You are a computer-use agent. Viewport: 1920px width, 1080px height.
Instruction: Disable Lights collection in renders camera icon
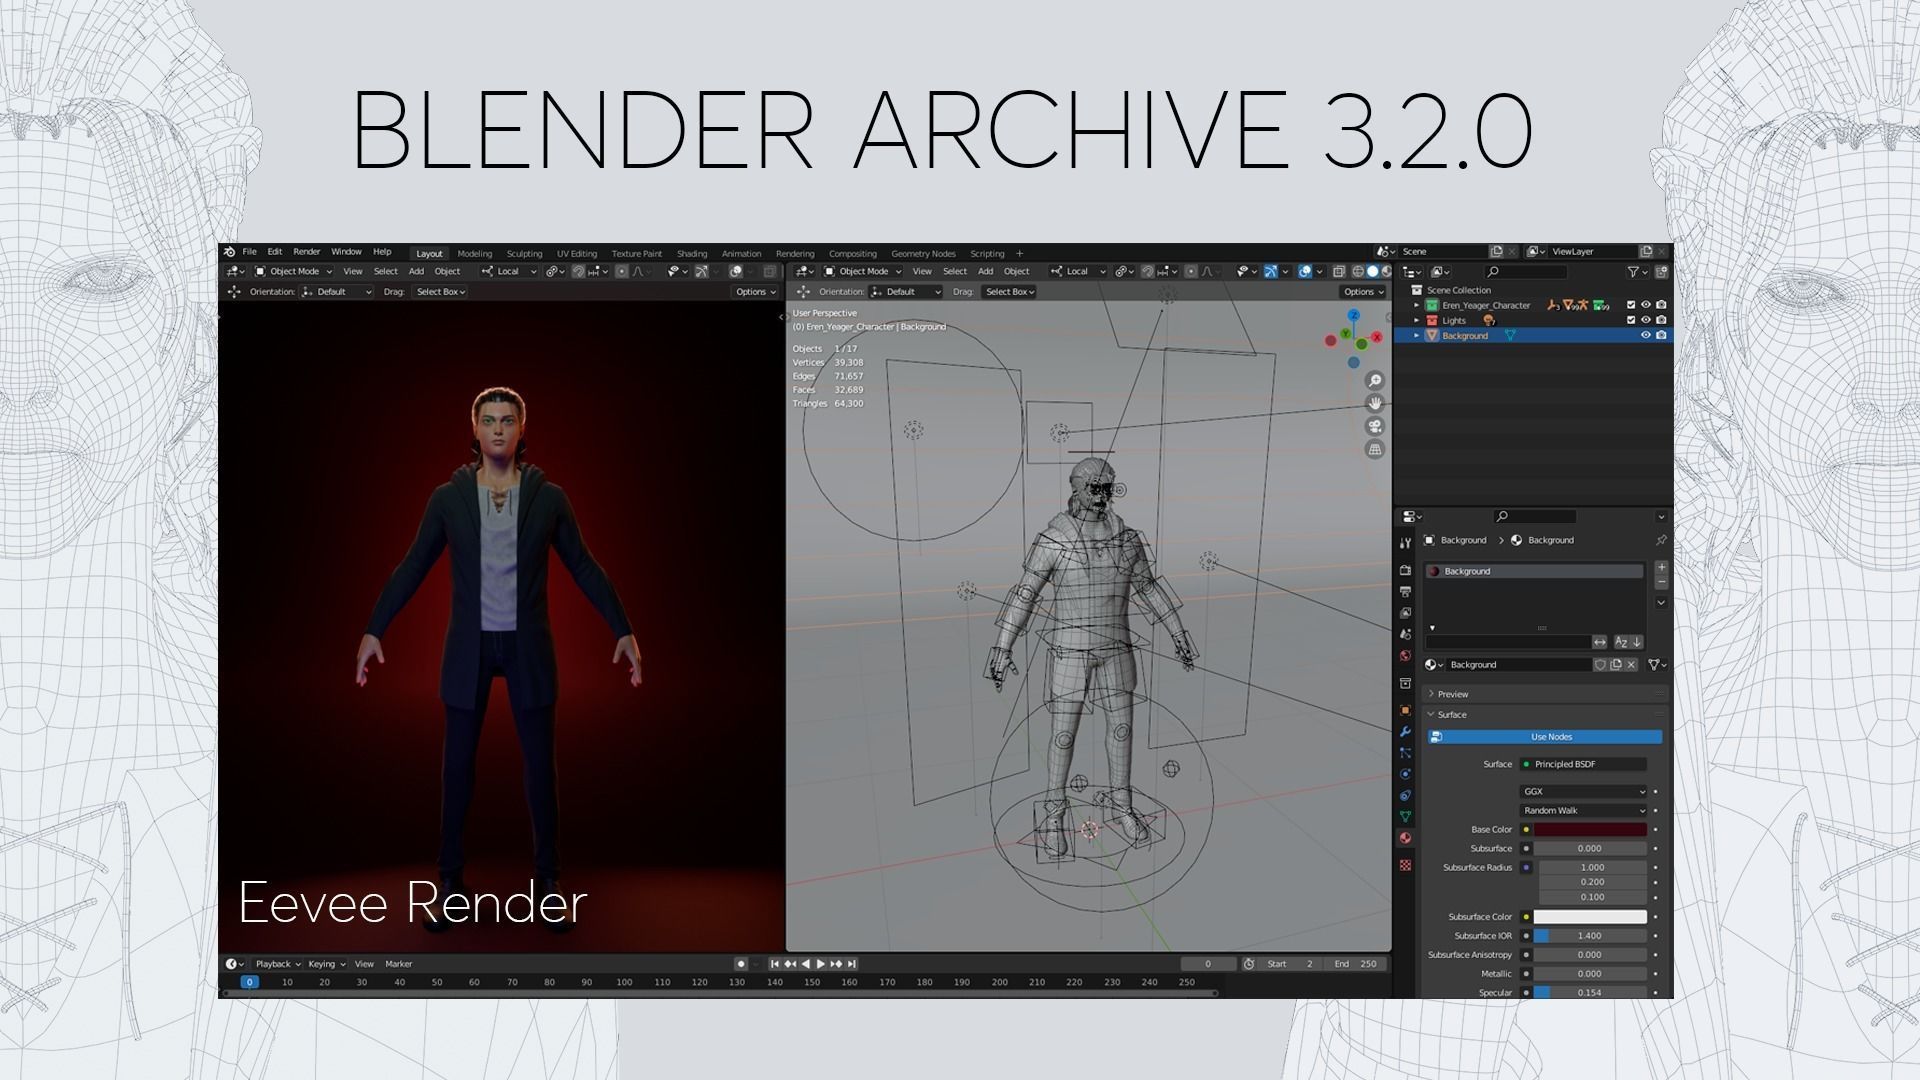click(1661, 320)
